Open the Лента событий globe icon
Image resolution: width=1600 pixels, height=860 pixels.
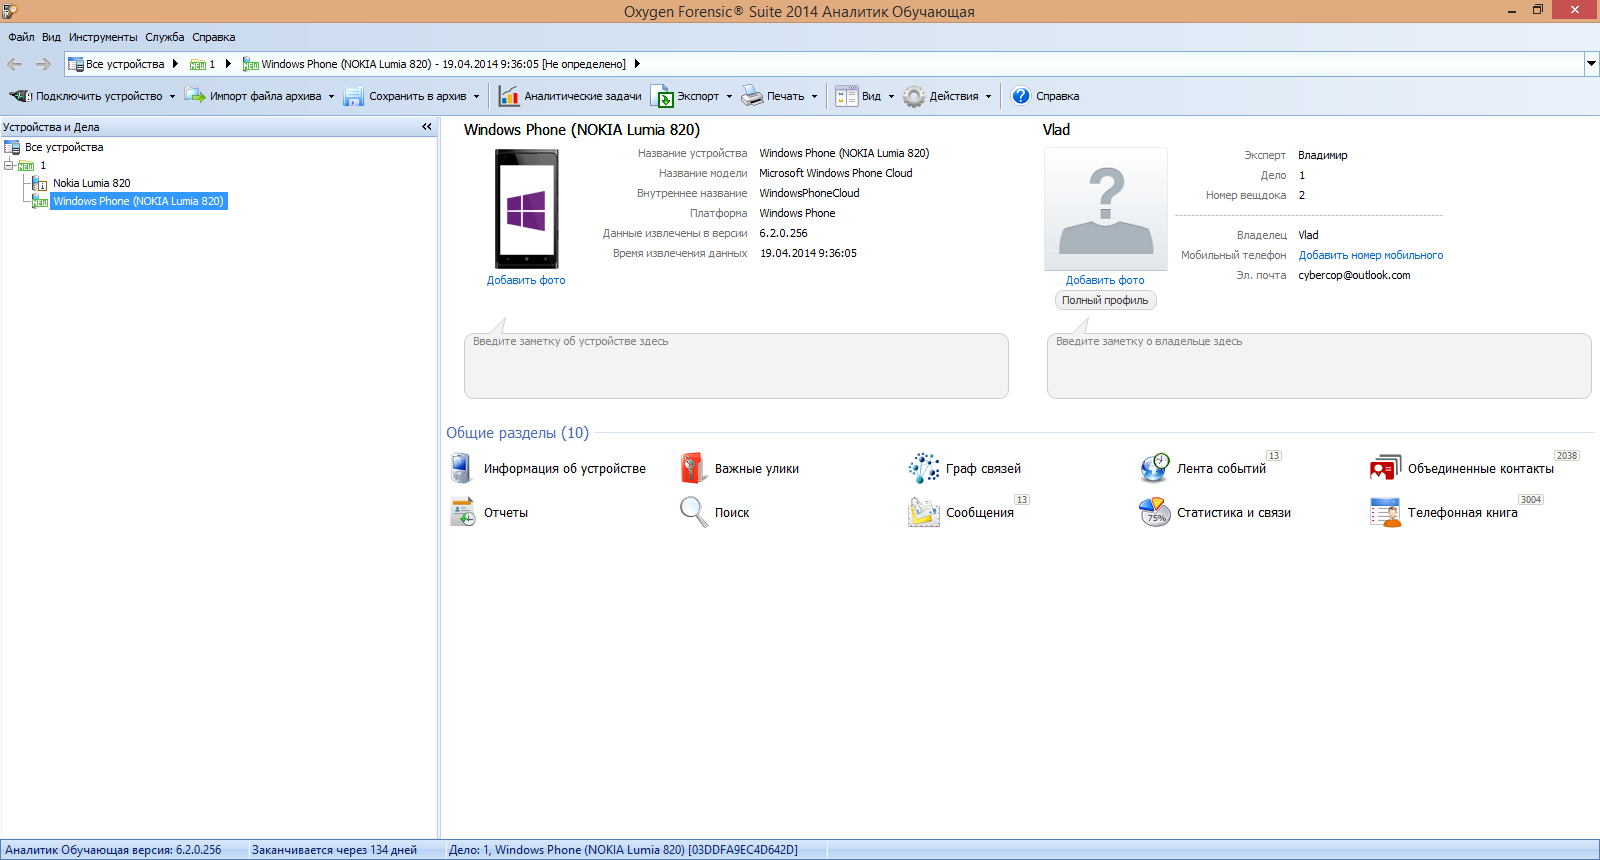pyautogui.click(x=1155, y=468)
